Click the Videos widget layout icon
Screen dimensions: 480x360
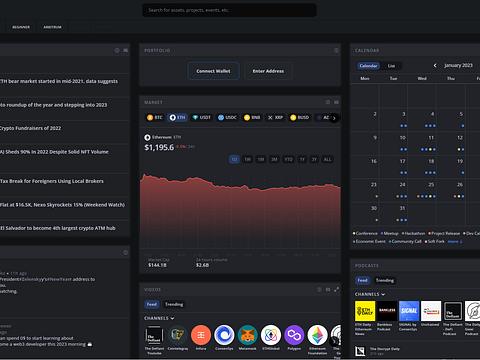(328, 290)
